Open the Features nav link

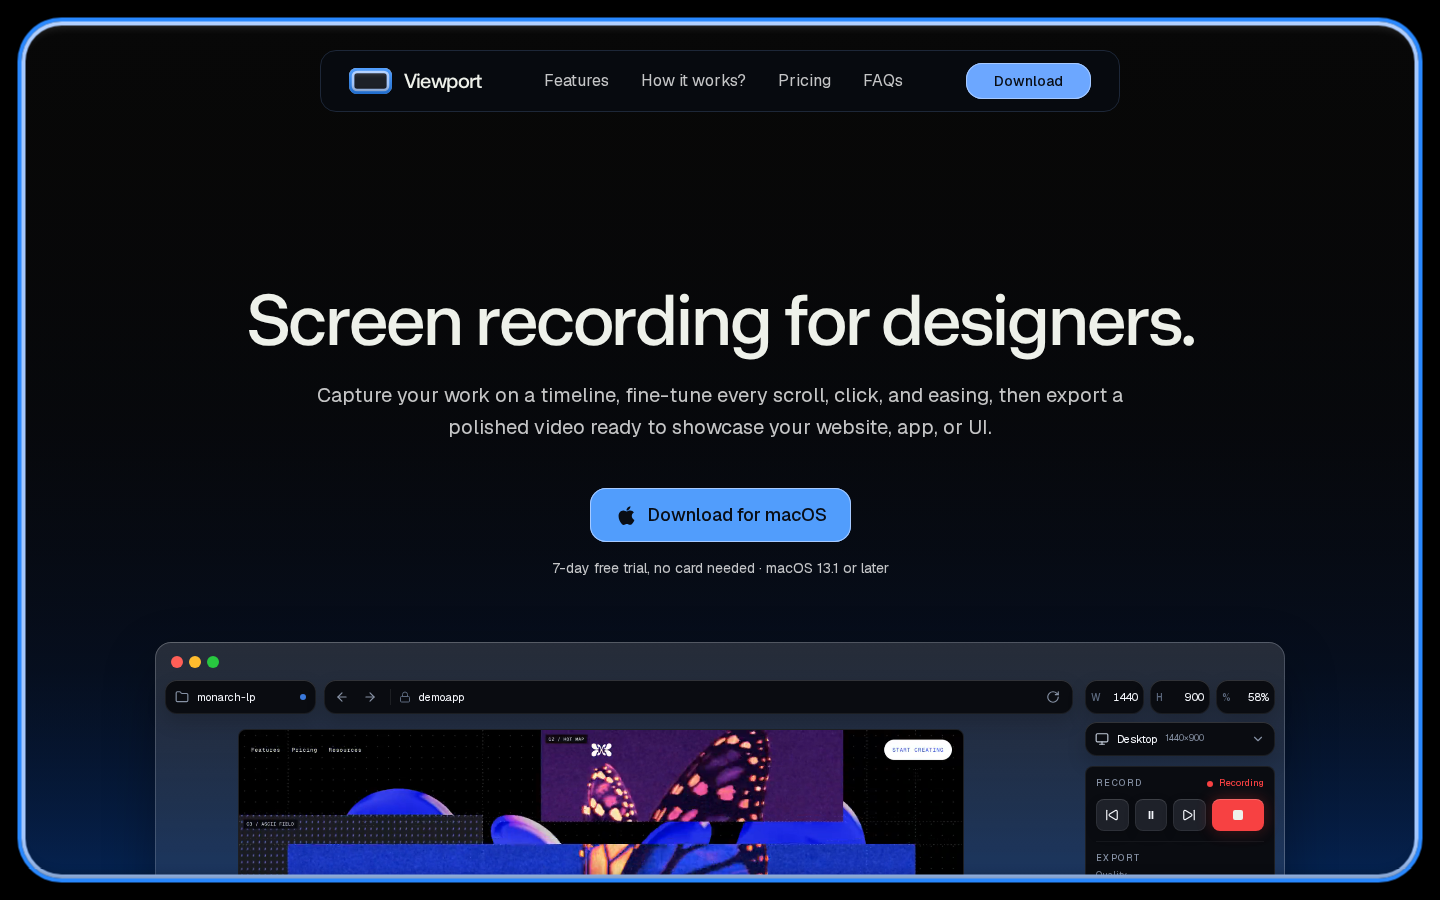[576, 81]
